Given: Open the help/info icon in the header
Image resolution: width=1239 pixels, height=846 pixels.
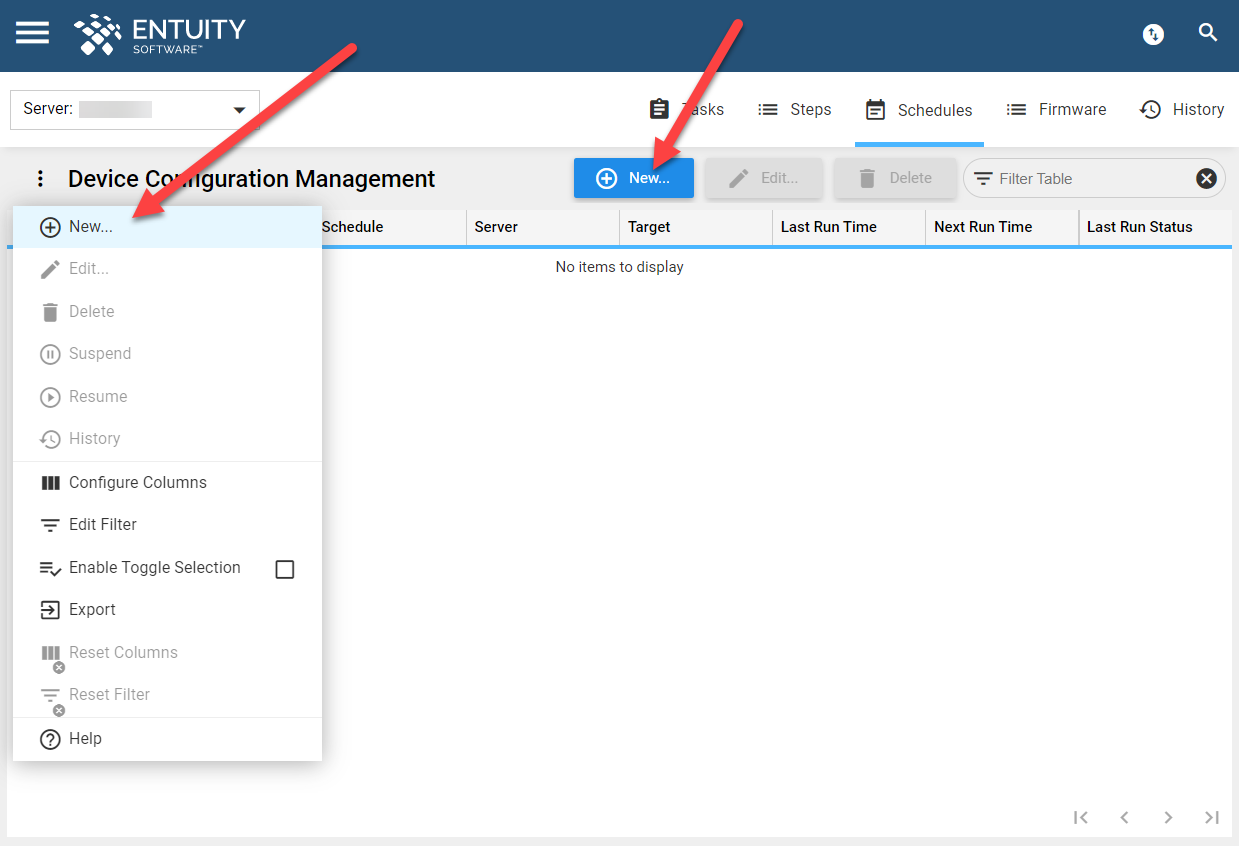Looking at the screenshot, I should (1152, 33).
